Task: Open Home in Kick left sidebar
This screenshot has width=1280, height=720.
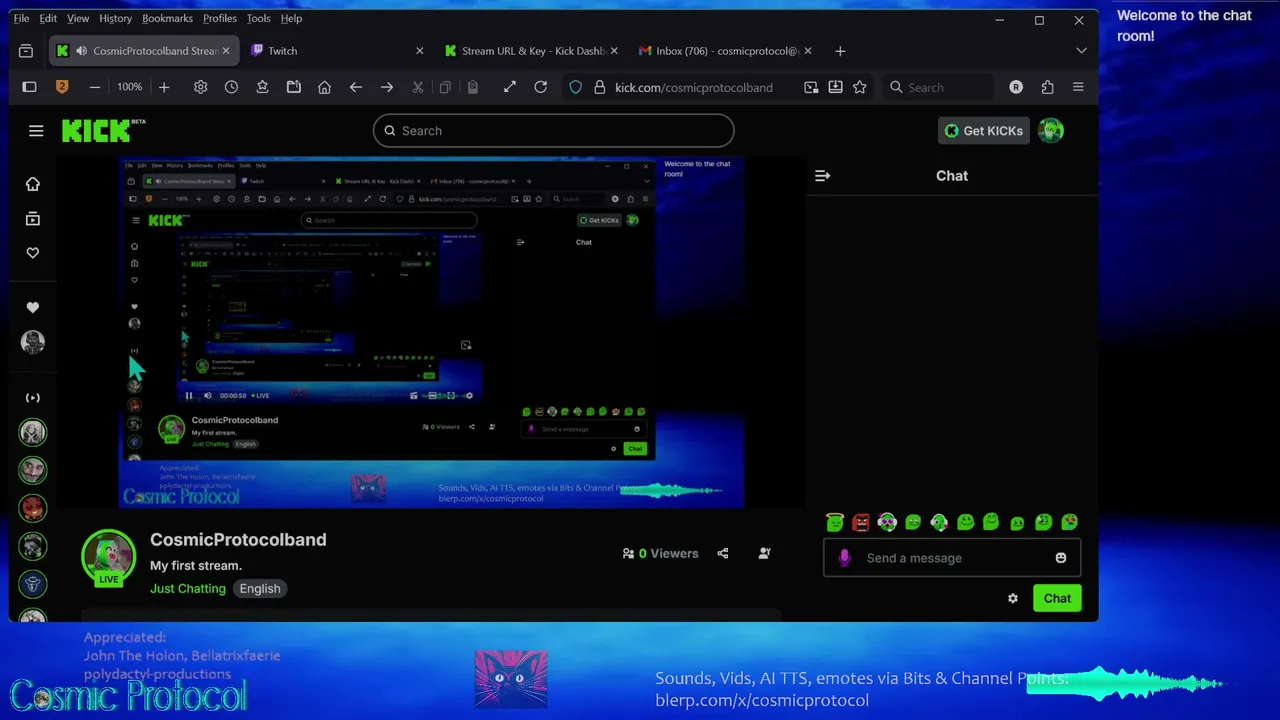Action: click(x=33, y=184)
